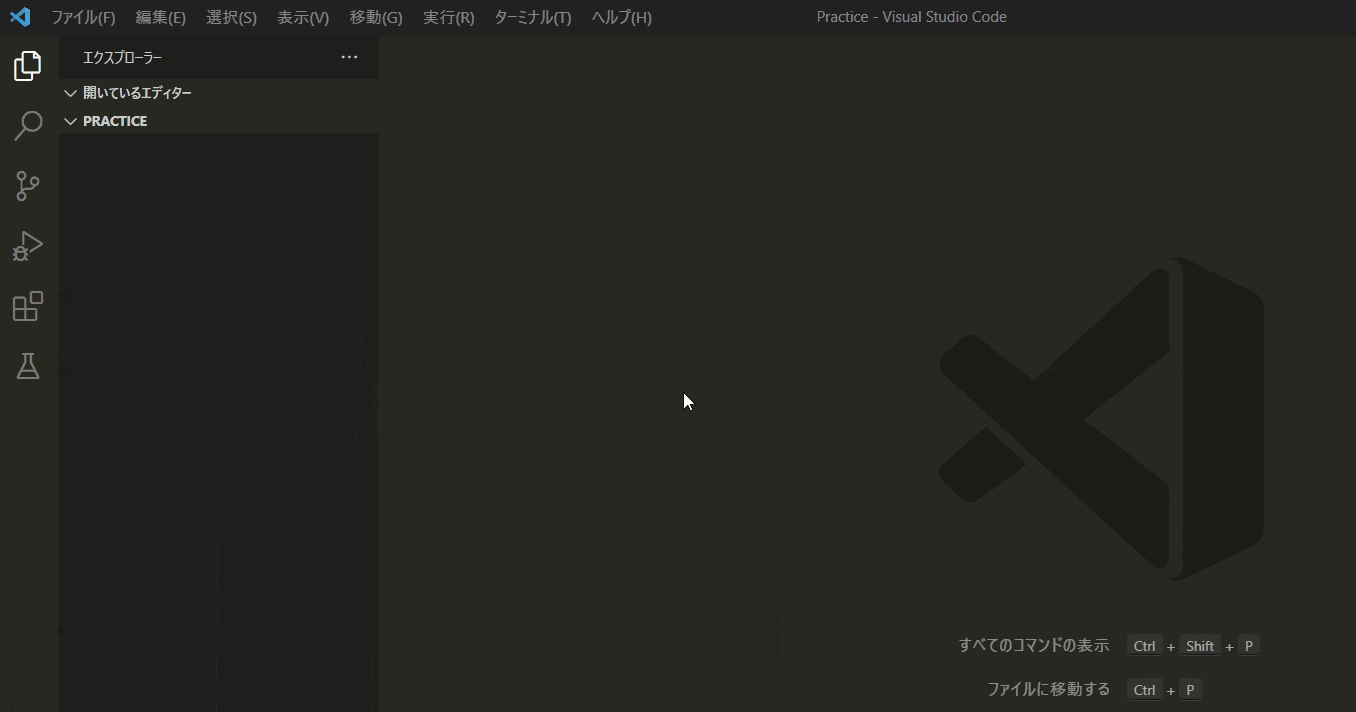Image resolution: width=1356 pixels, height=712 pixels.
Task: Select the Extensions icon
Action: [x=27, y=306]
